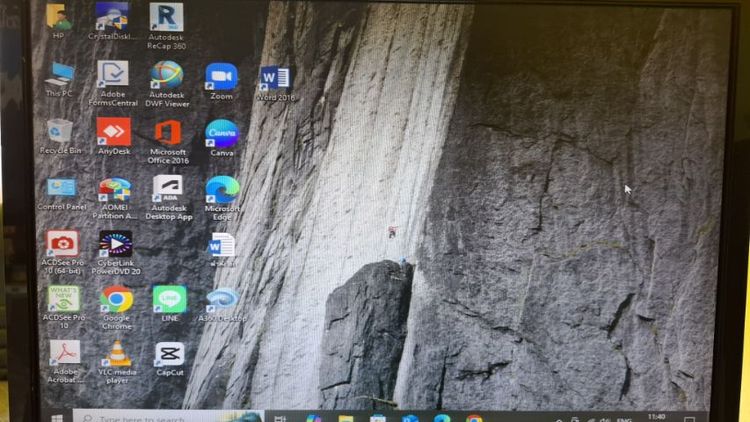Viewport: 750px width, 422px height.
Task: Select the Word 2016 shortcut
Action: pos(275,83)
